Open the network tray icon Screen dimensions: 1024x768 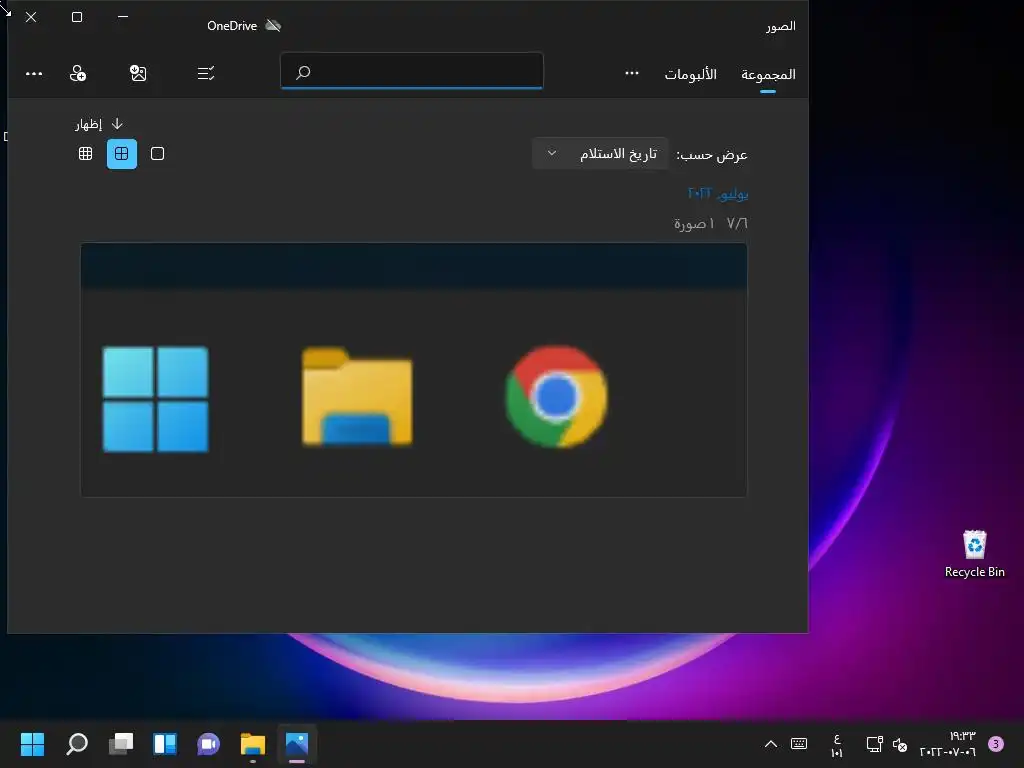pyautogui.click(x=874, y=744)
